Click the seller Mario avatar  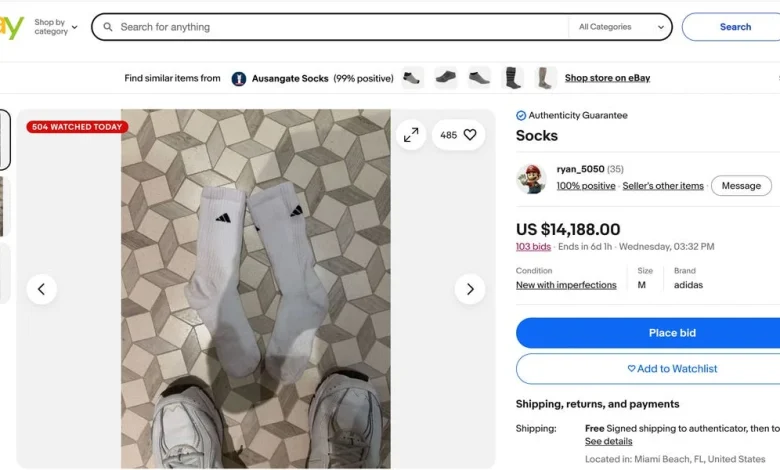pyautogui.click(x=531, y=179)
